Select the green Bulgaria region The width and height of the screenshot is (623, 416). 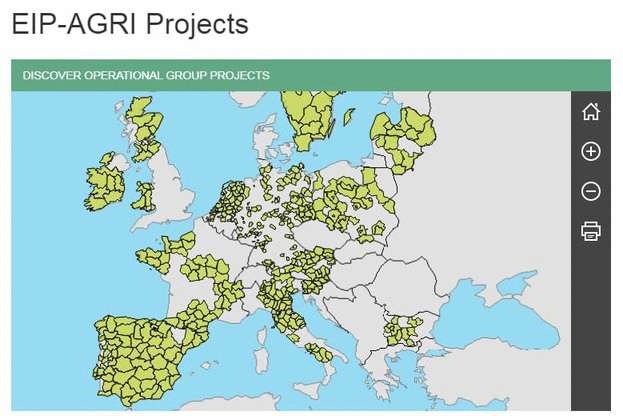tap(403, 331)
